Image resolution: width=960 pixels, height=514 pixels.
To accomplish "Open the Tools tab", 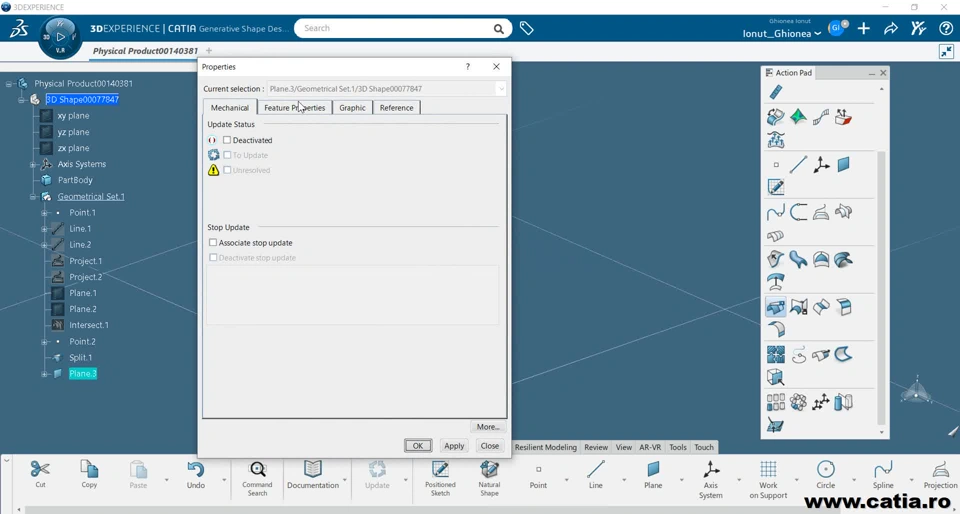I will (x=678, y=447).
